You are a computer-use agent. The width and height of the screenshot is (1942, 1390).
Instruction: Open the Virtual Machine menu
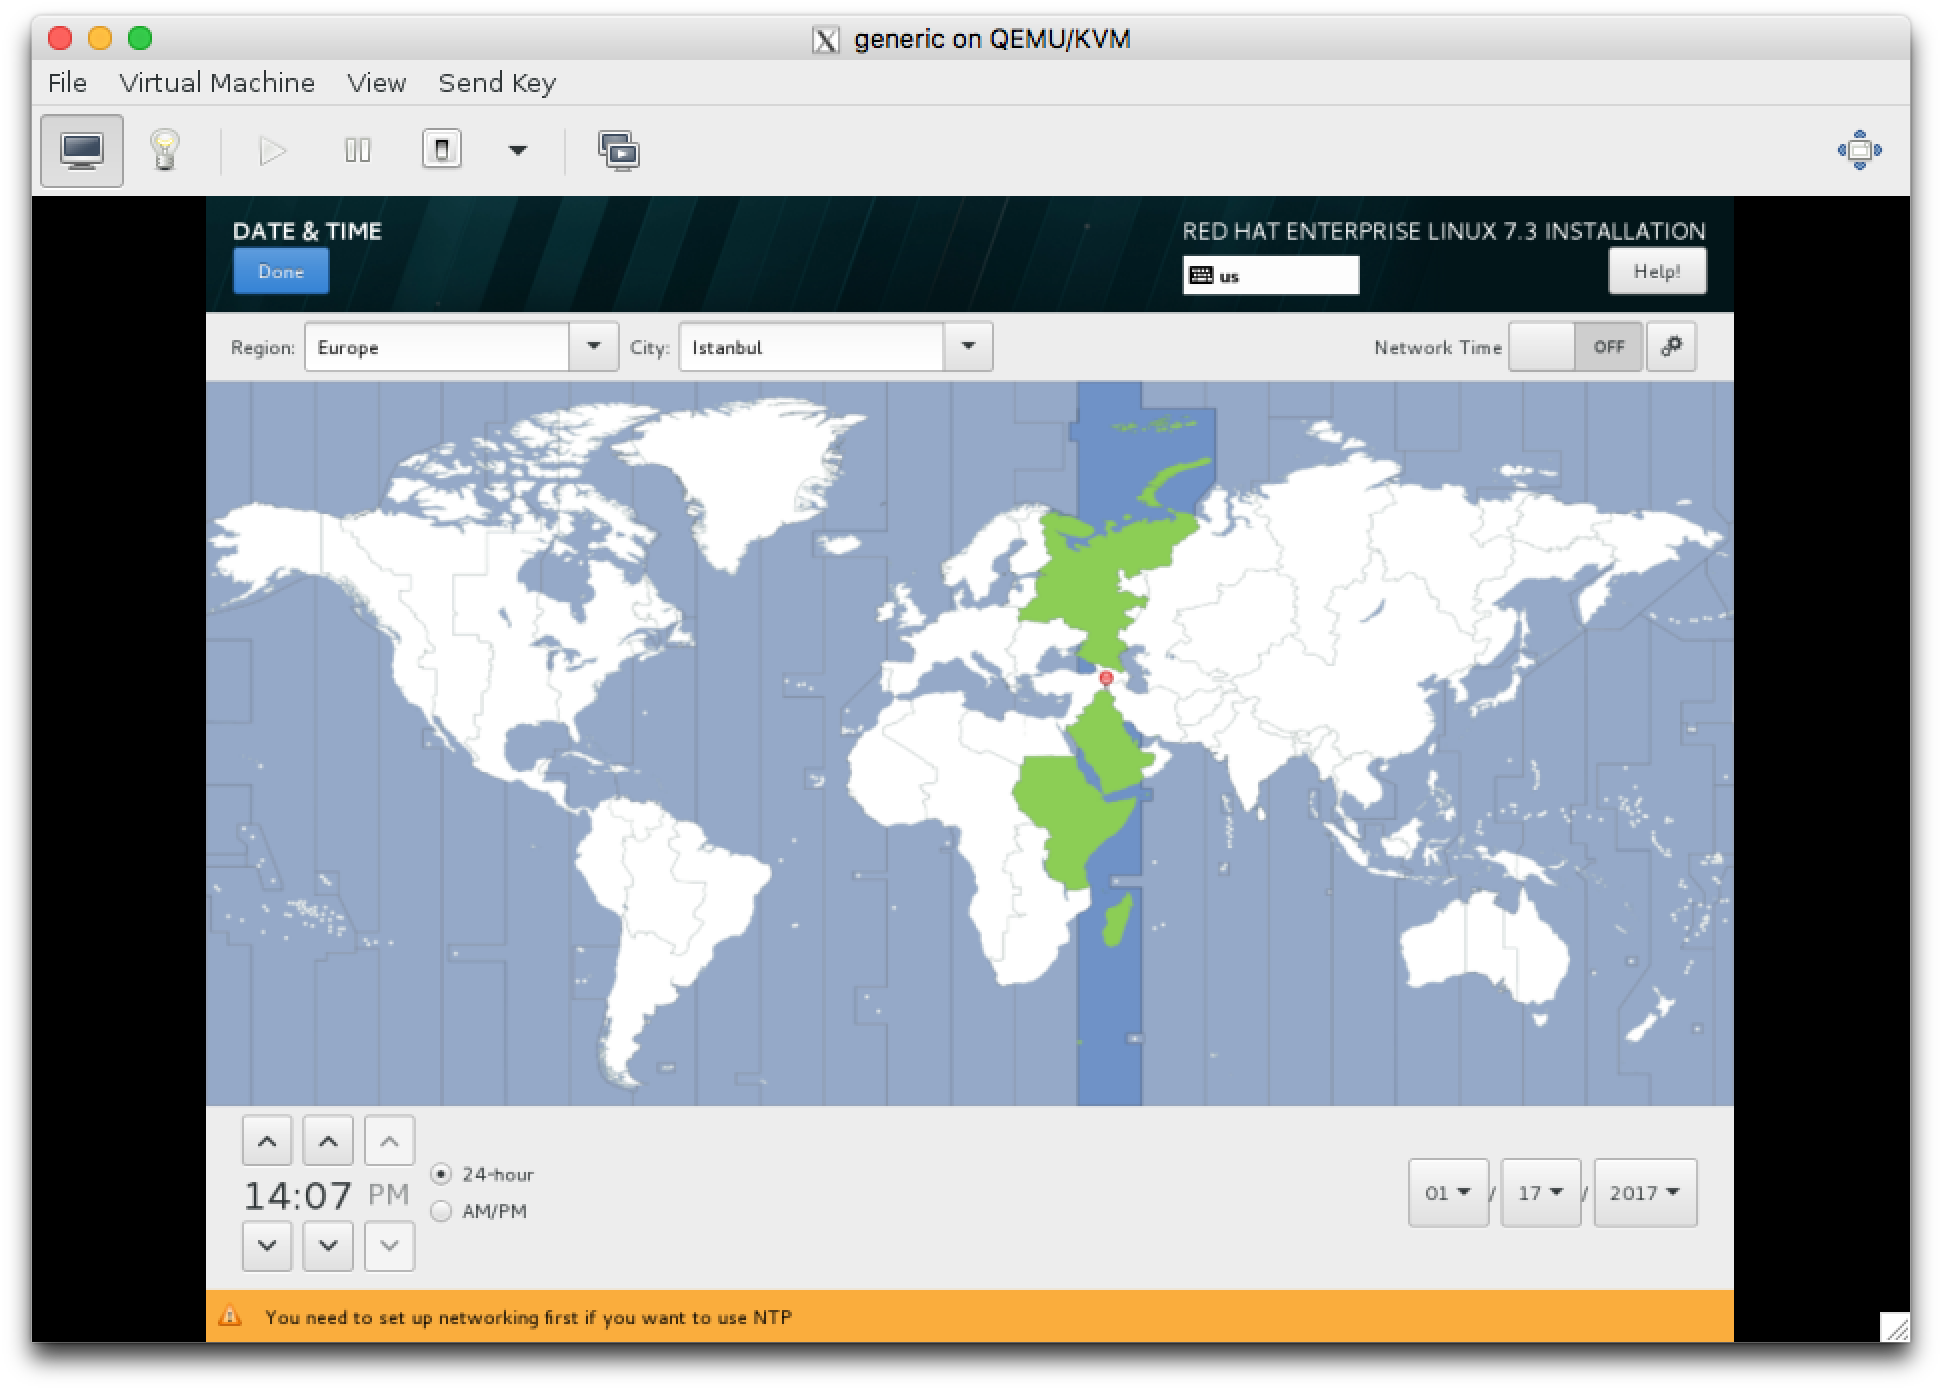click(x=217, y=83)
